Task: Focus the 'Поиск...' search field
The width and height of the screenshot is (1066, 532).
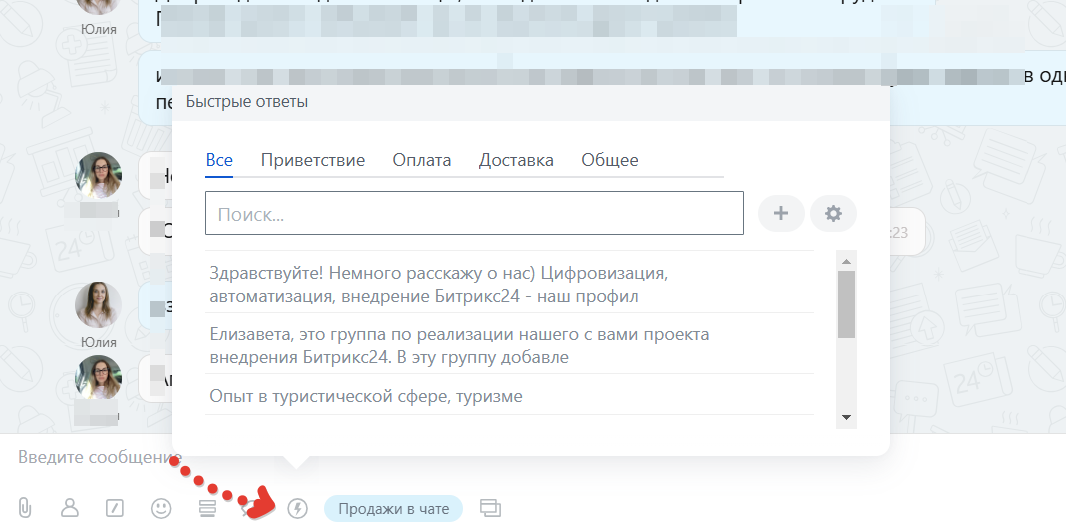Action: pyautogui.click(x=475, y=213)
